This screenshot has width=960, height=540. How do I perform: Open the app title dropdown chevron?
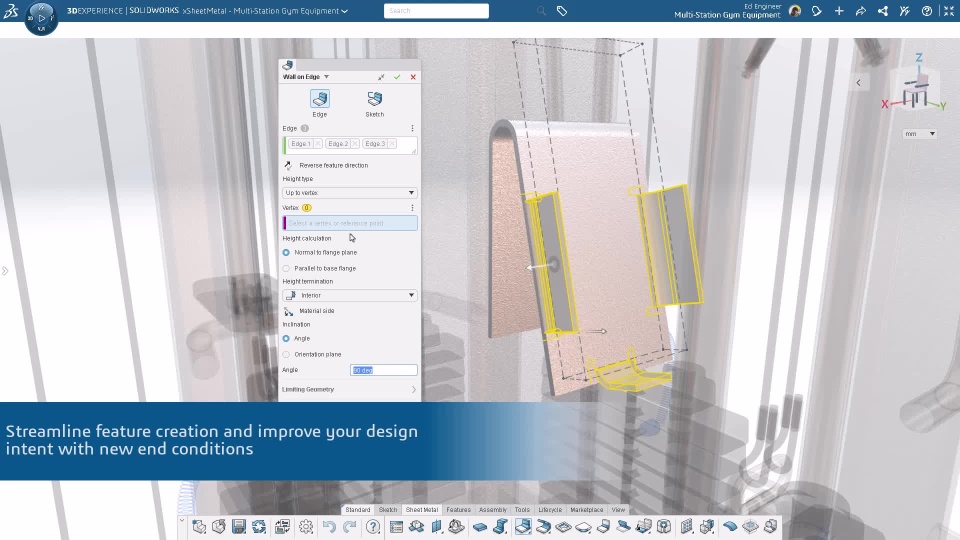(x=345, y=11)
